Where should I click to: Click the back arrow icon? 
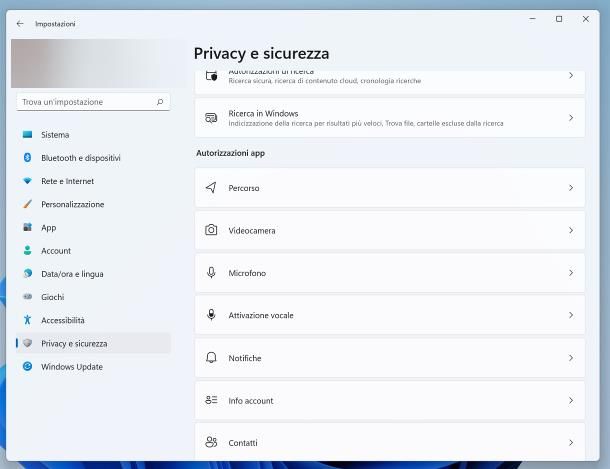pyautogui.click(x=20, y=24)
